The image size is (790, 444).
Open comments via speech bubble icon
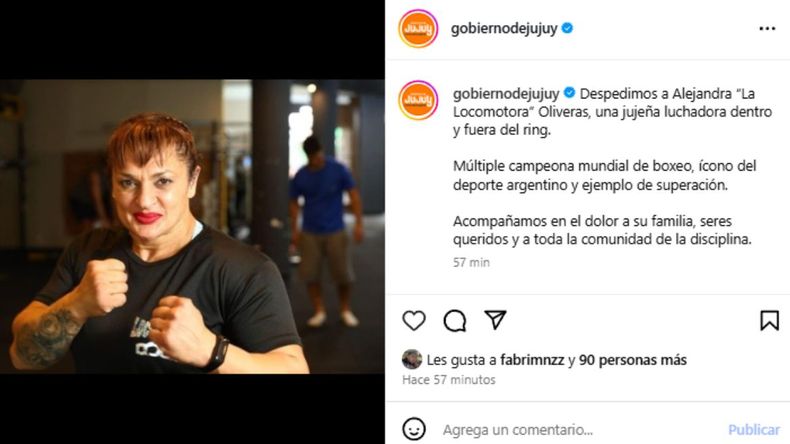tap(454, 321)
